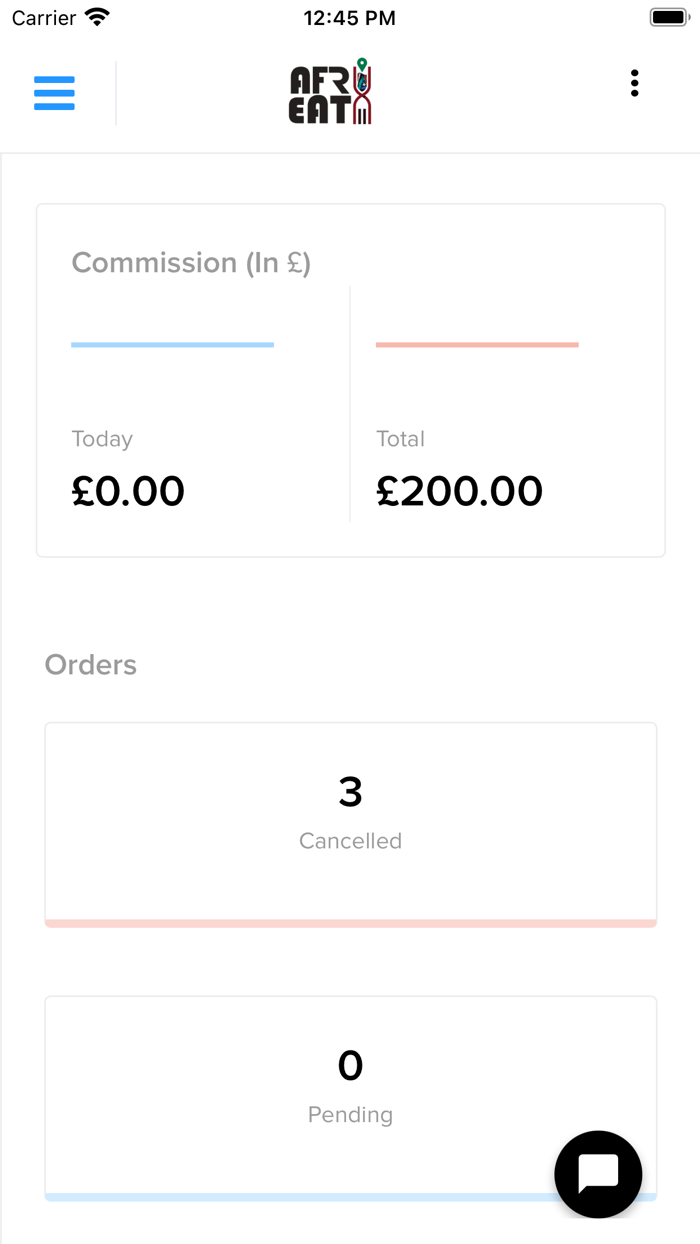Tap the Orders section heading

tap(91, 665)
